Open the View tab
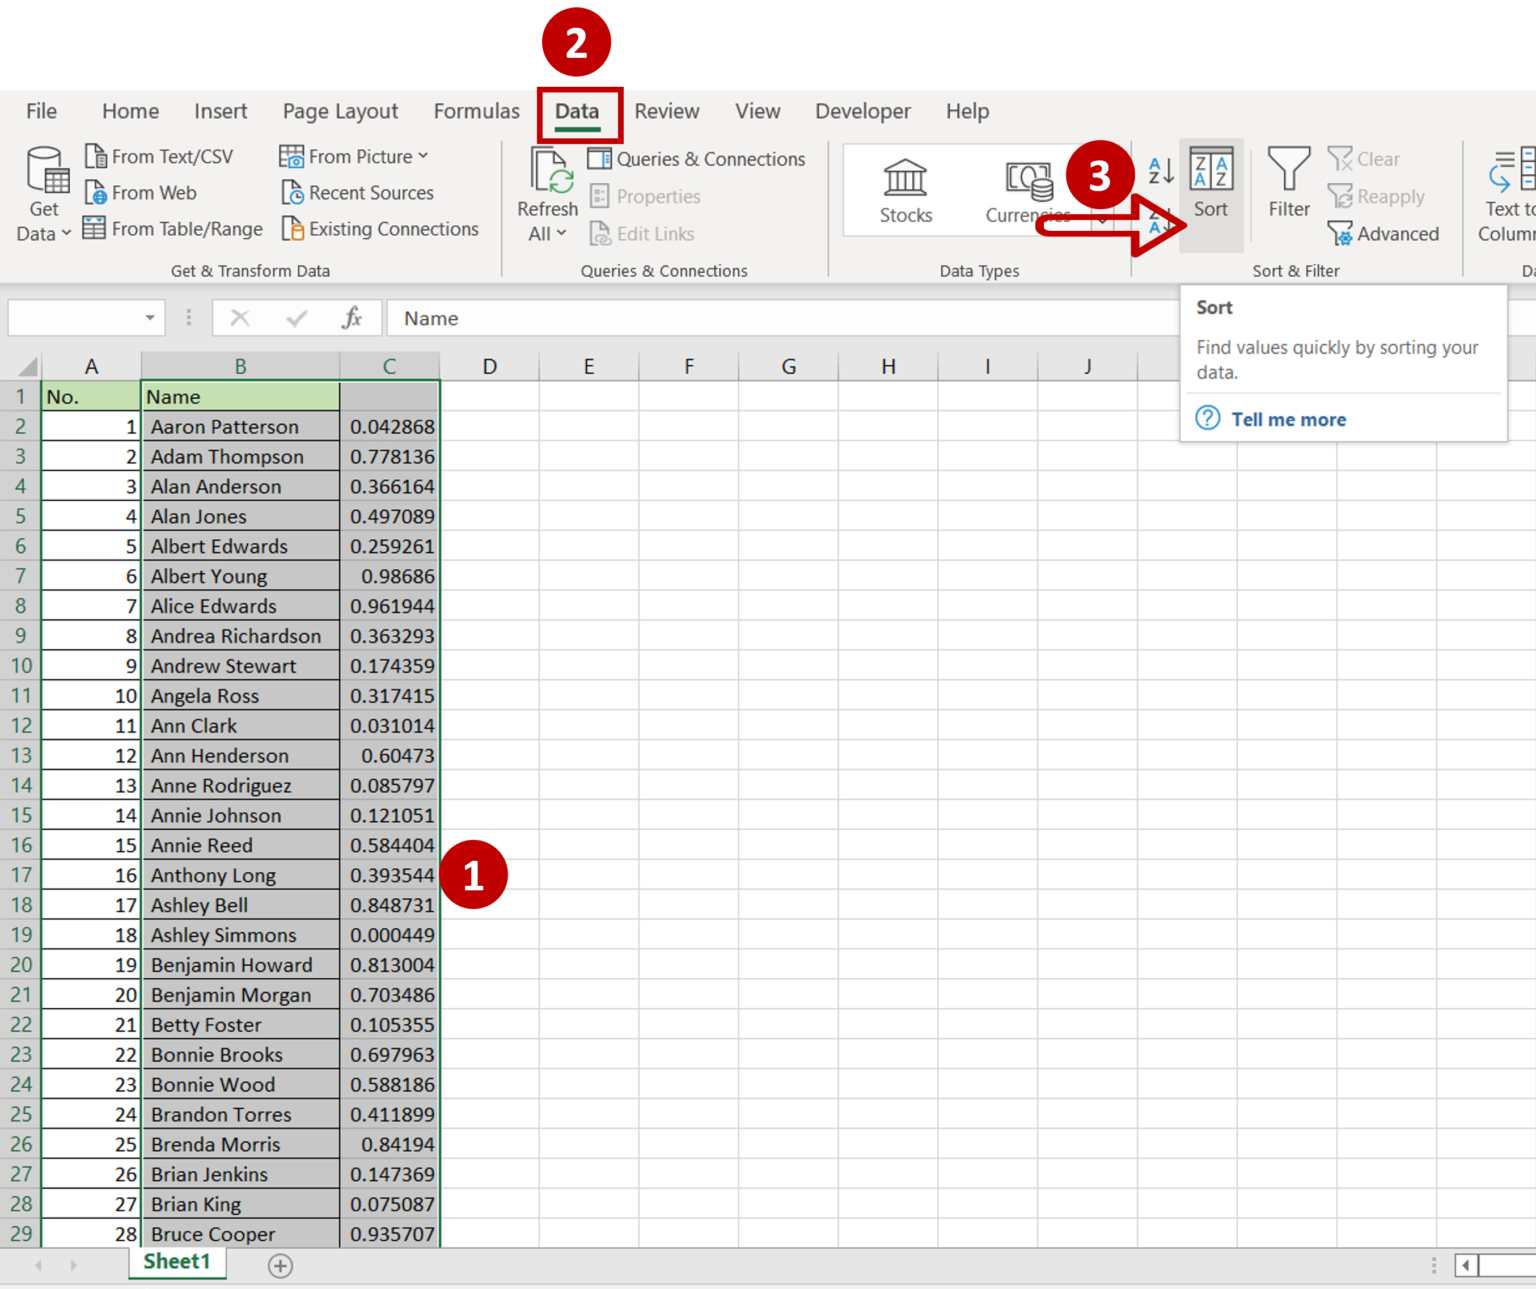The width and height of the screenshot is (1536, 1289). click(757, 111)
